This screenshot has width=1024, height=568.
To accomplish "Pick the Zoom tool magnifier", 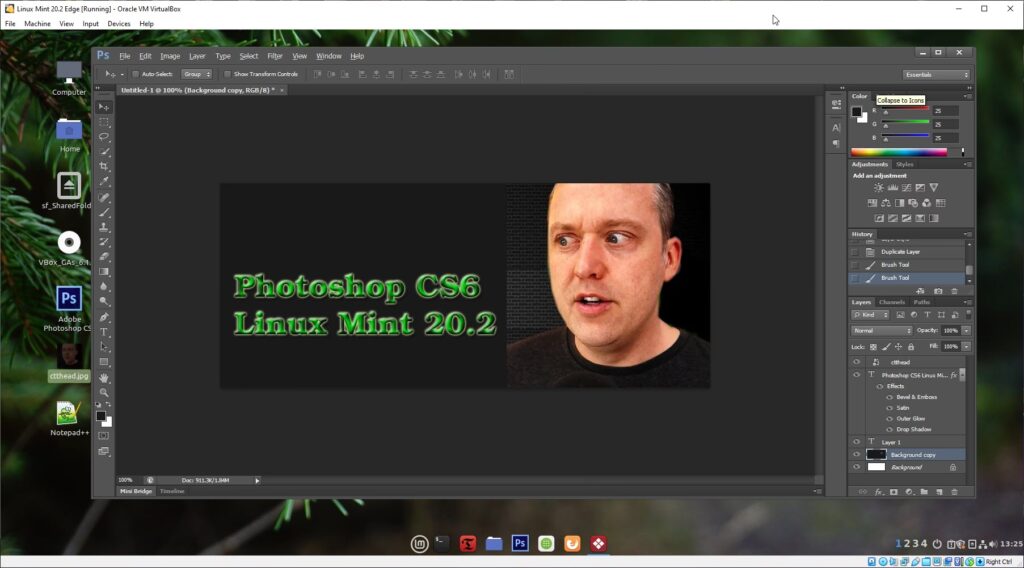I will [x=104, y=393].
